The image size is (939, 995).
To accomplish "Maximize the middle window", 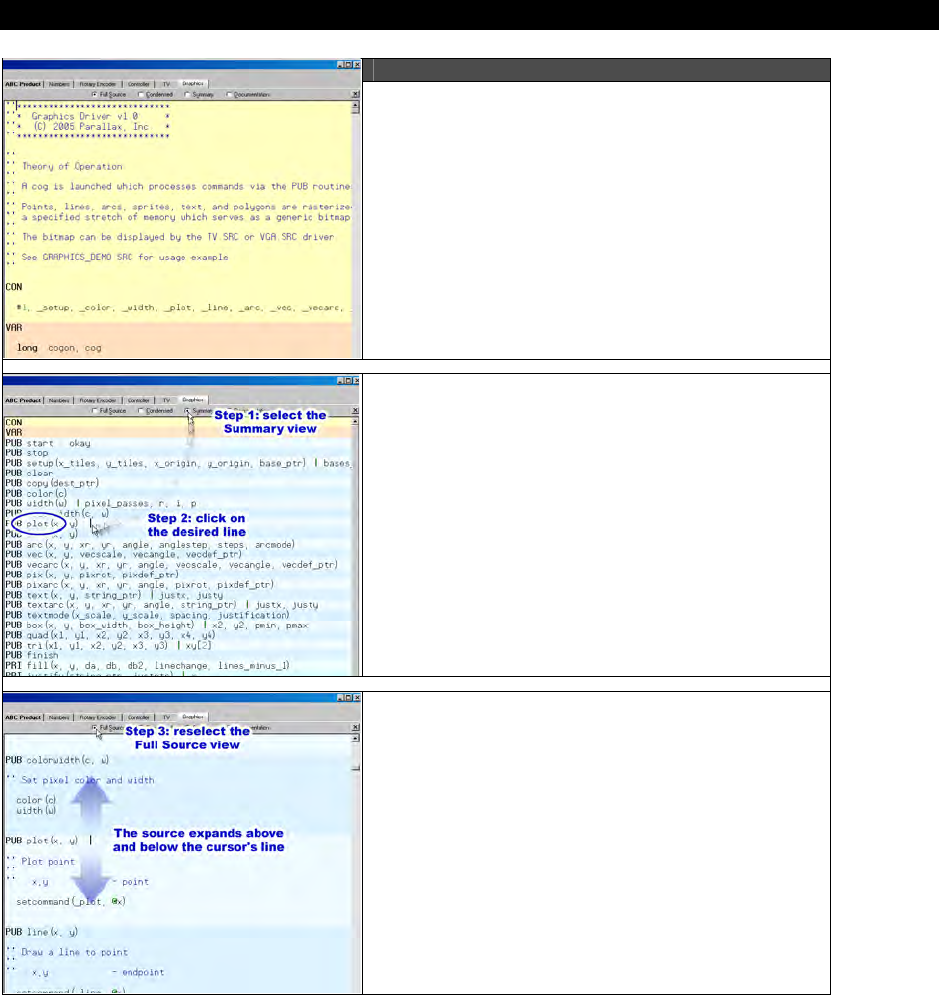I will (x=348, y=381).
